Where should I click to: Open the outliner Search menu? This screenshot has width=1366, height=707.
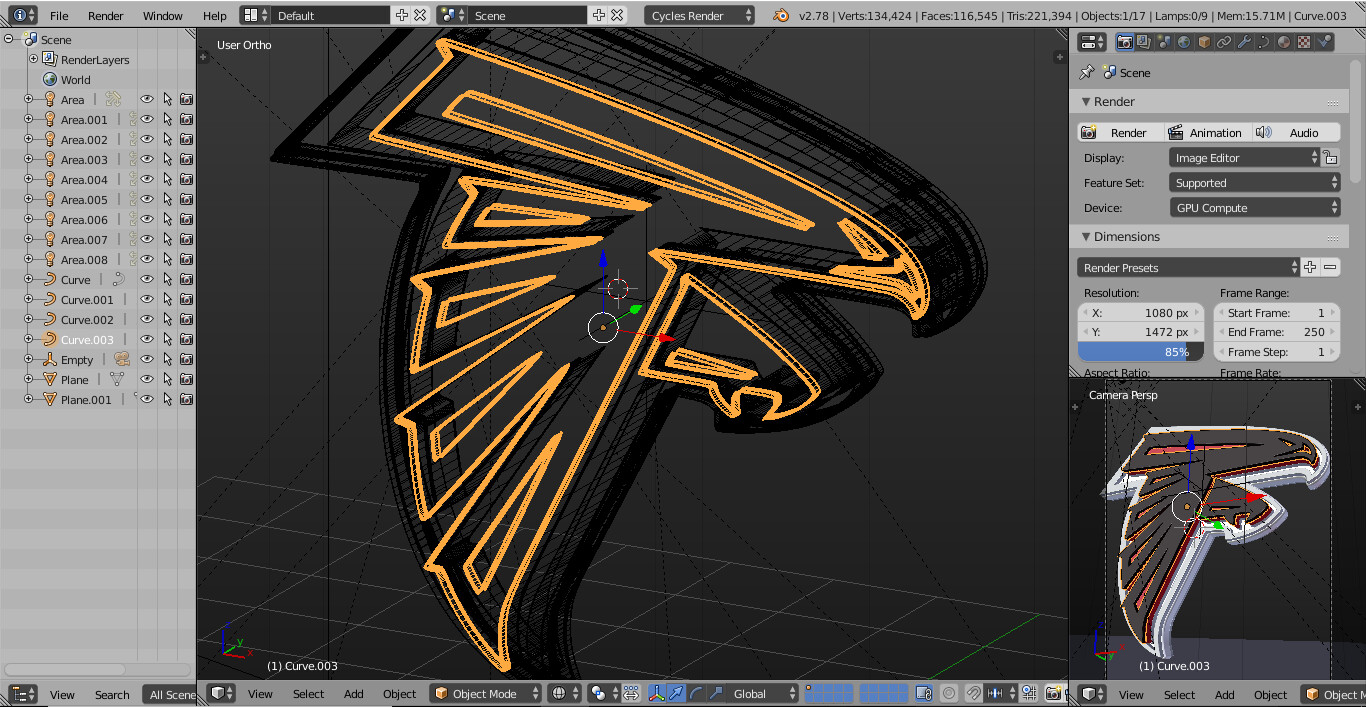click(x=112, y=694)
